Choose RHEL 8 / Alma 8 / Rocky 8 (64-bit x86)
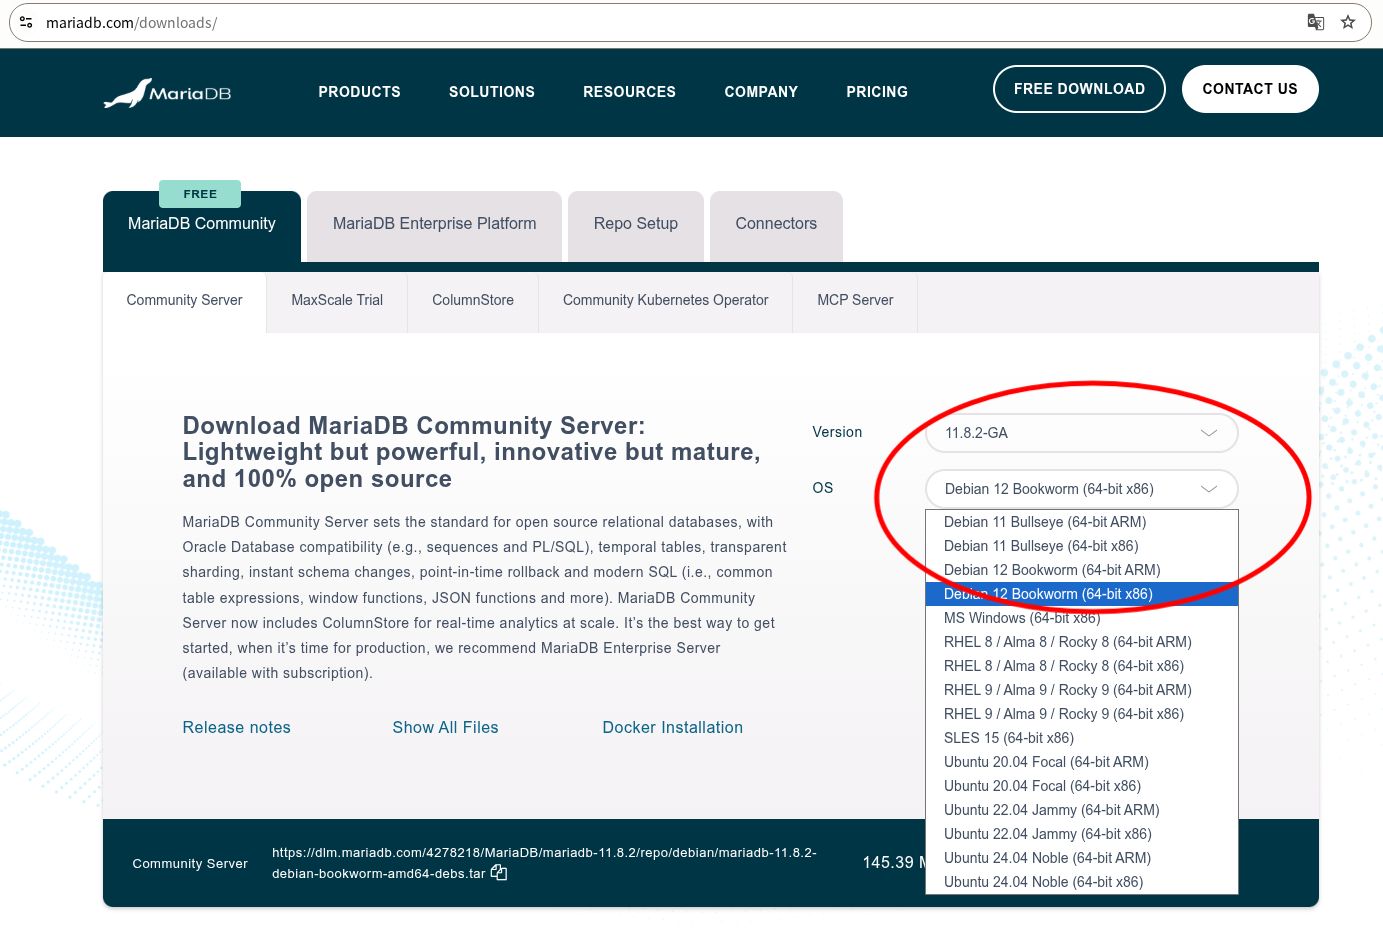Screen dimensions: 1383x936 click(1082, 666)
